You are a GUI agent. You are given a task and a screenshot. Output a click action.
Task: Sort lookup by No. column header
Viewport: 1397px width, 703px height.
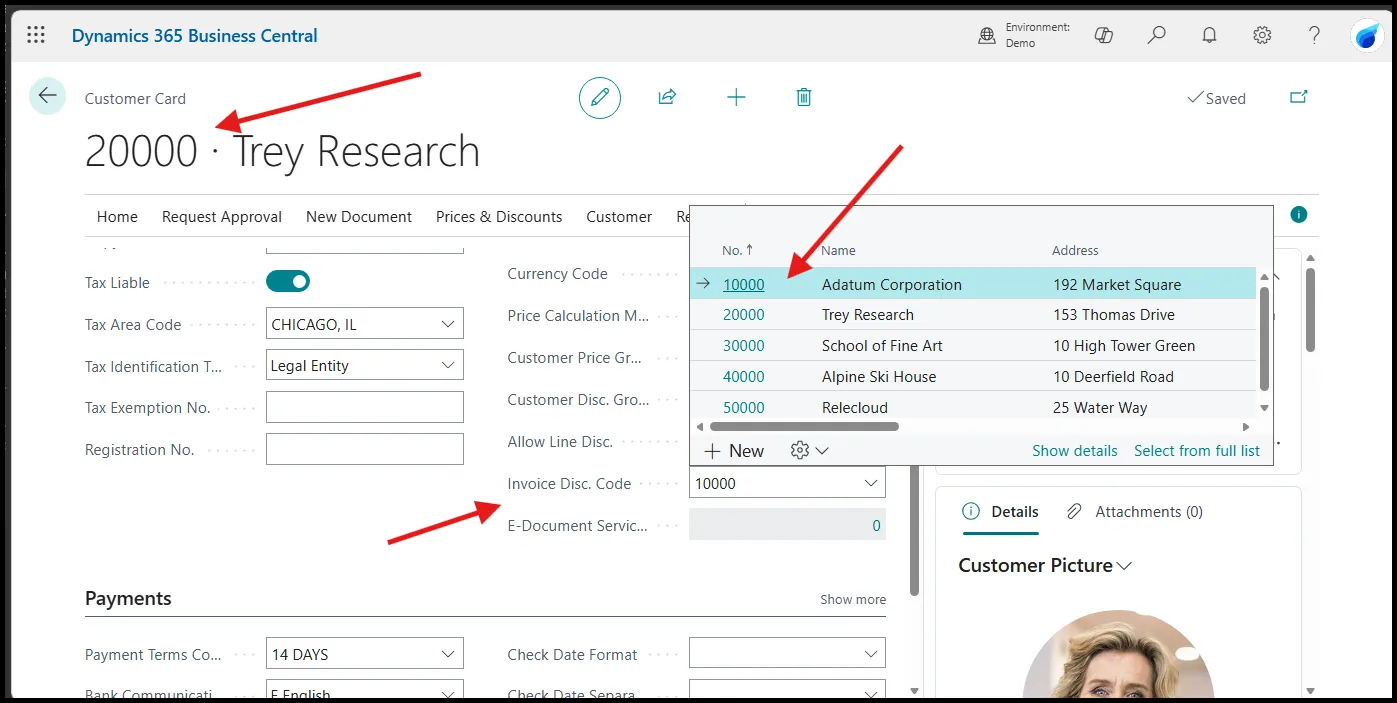[x=738, y=250]
